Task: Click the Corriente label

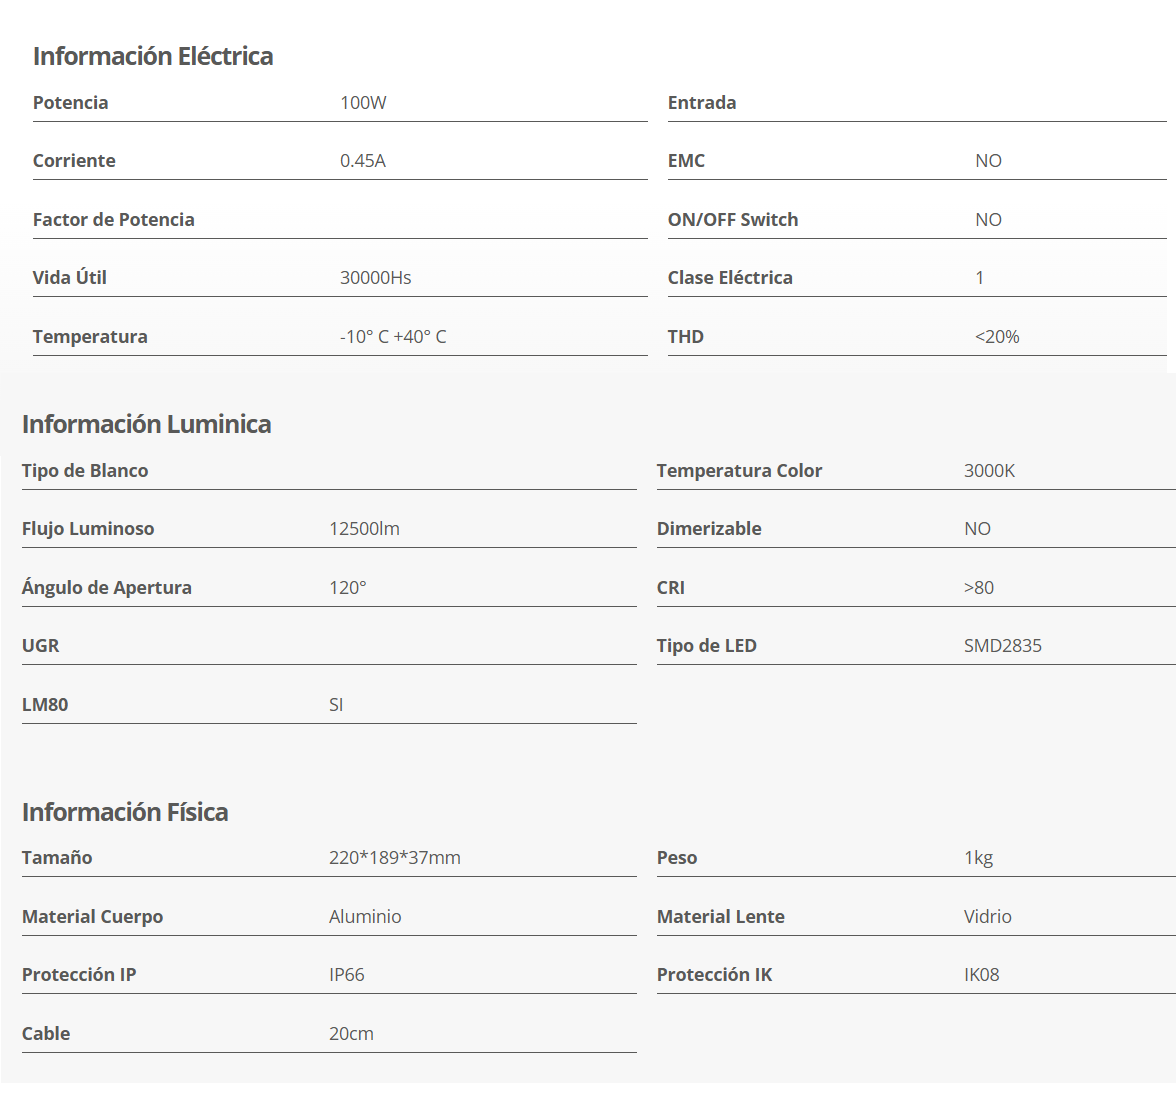Action: (x=74, y=161)
